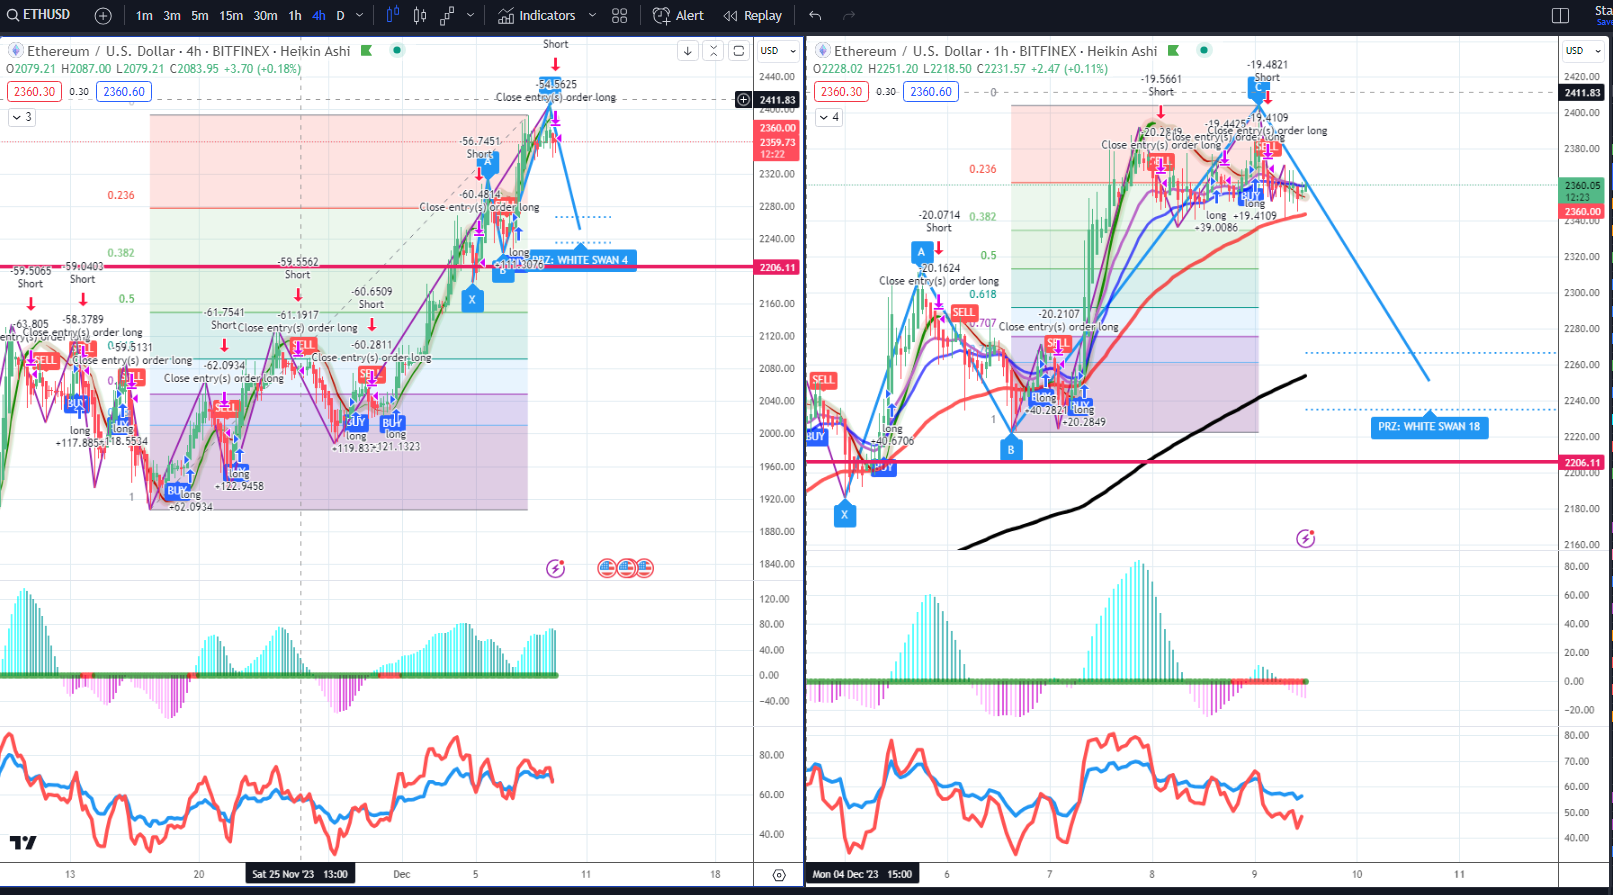
Task: Maximize the 4h chart pane
Action: pyautogui.click(x=738, y=51)
